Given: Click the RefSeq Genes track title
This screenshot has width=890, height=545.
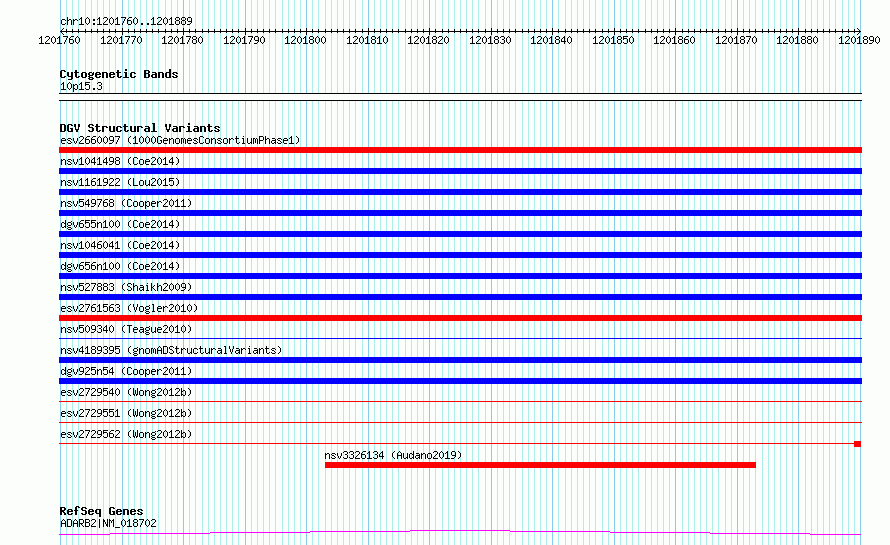Looking at the screenshot, I should [x=101, y=511].
